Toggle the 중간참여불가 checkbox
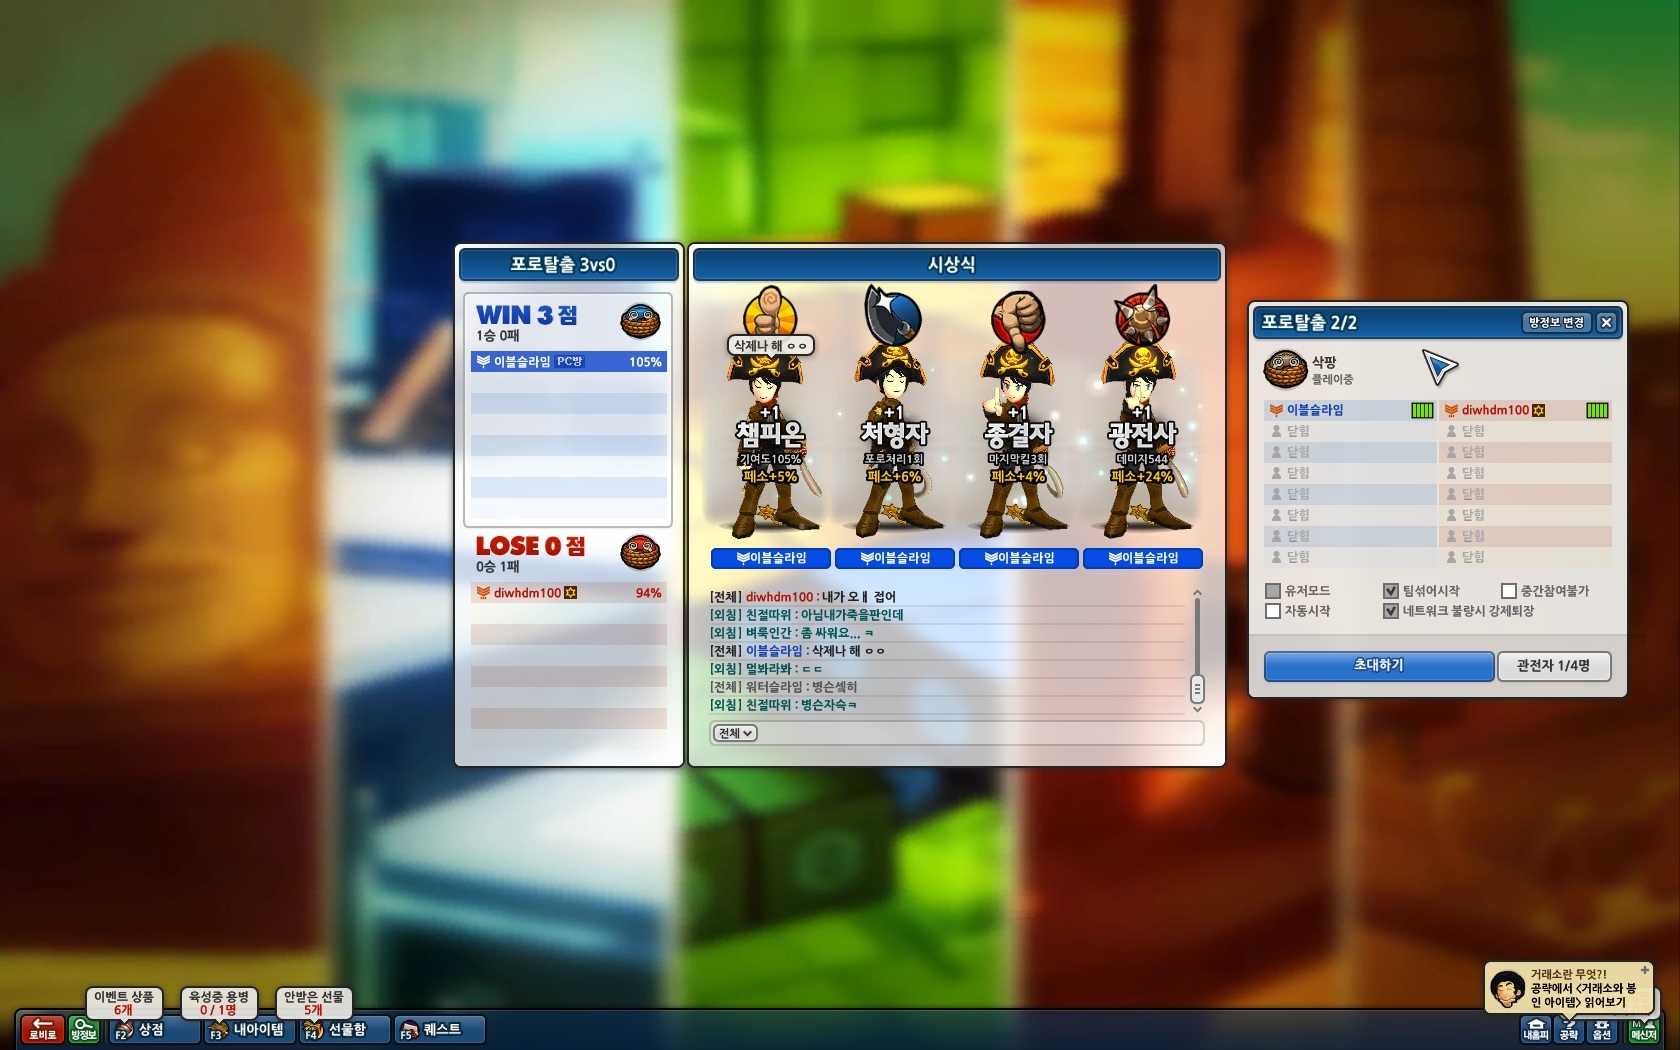Image resolution: width=1680 pixels, height=1050 pixels. point(1509,591)
